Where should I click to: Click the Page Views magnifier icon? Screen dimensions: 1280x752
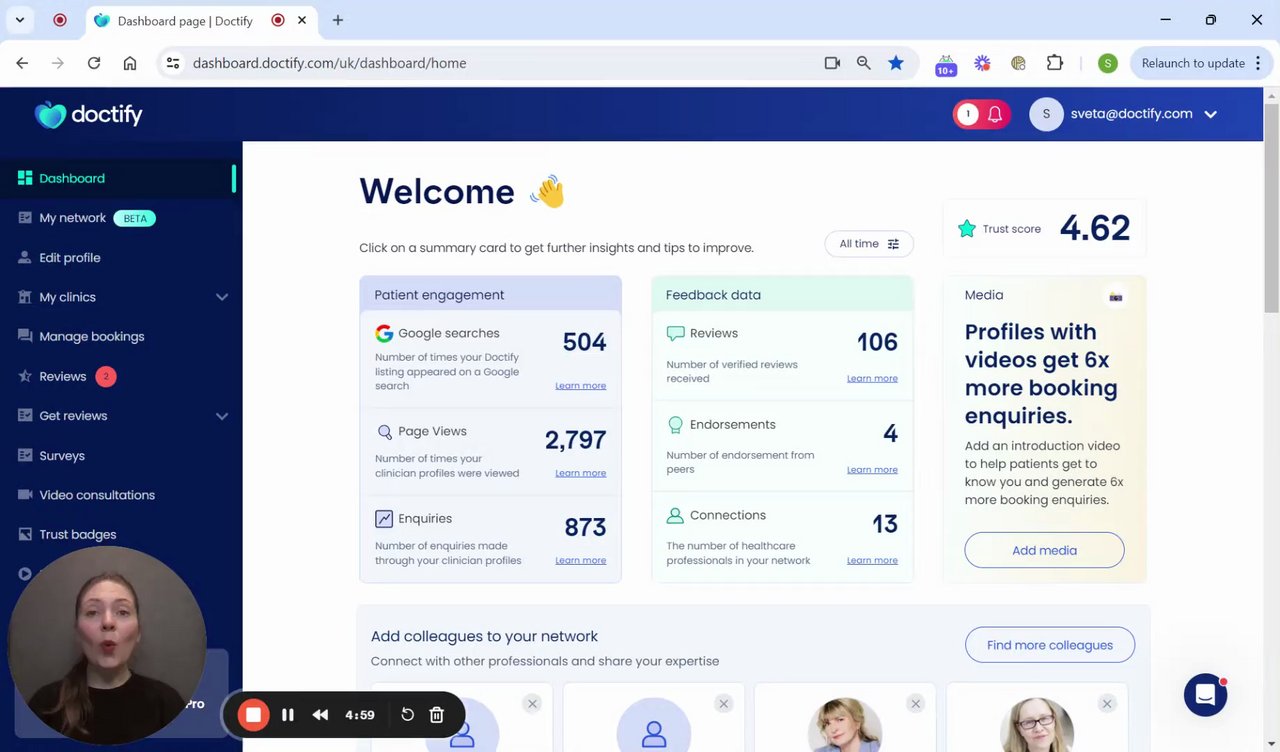384,432
